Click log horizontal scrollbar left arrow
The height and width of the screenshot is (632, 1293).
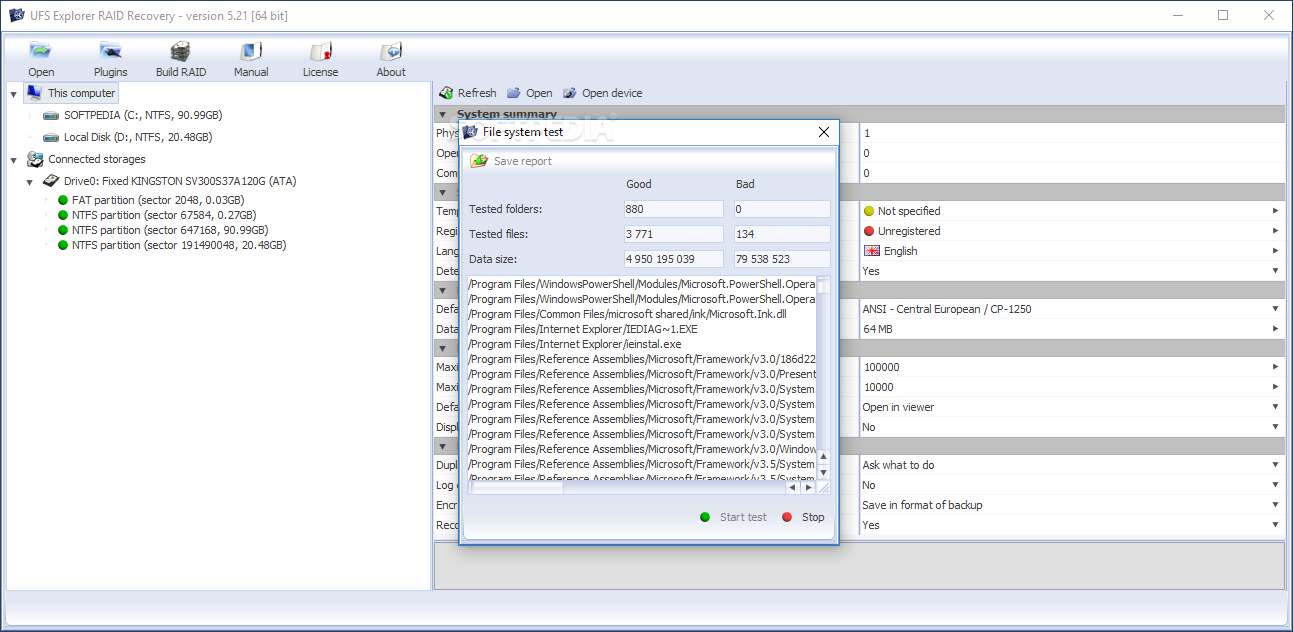click(792, 488)
